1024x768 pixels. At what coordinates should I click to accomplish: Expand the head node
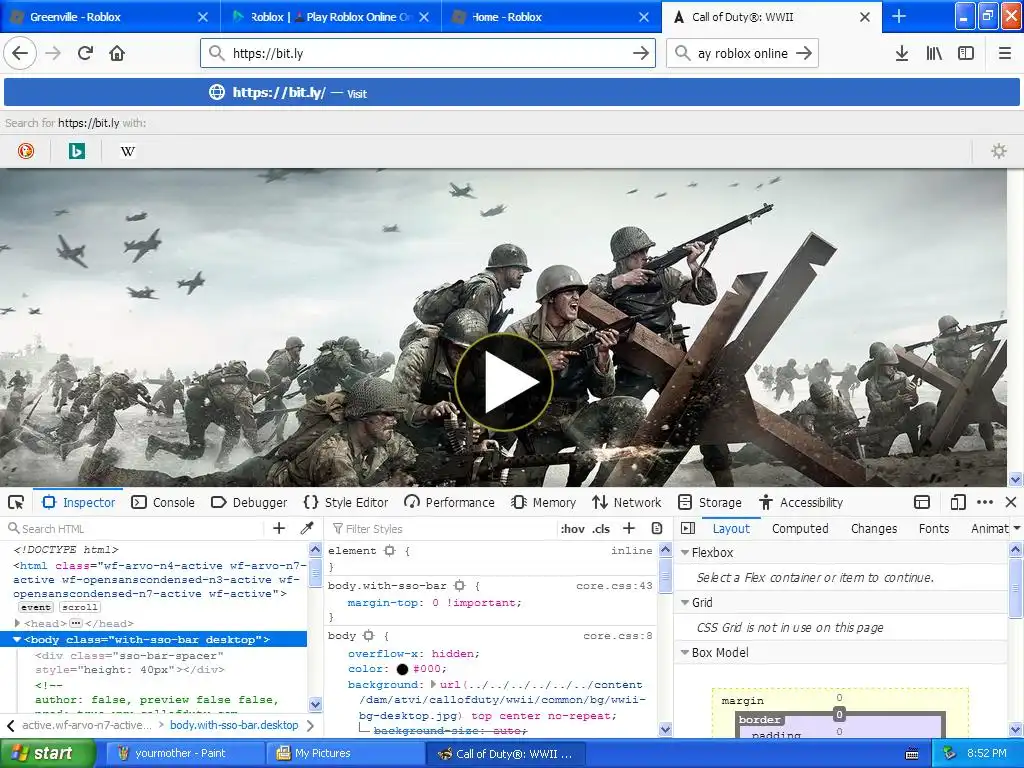(18, 623)
